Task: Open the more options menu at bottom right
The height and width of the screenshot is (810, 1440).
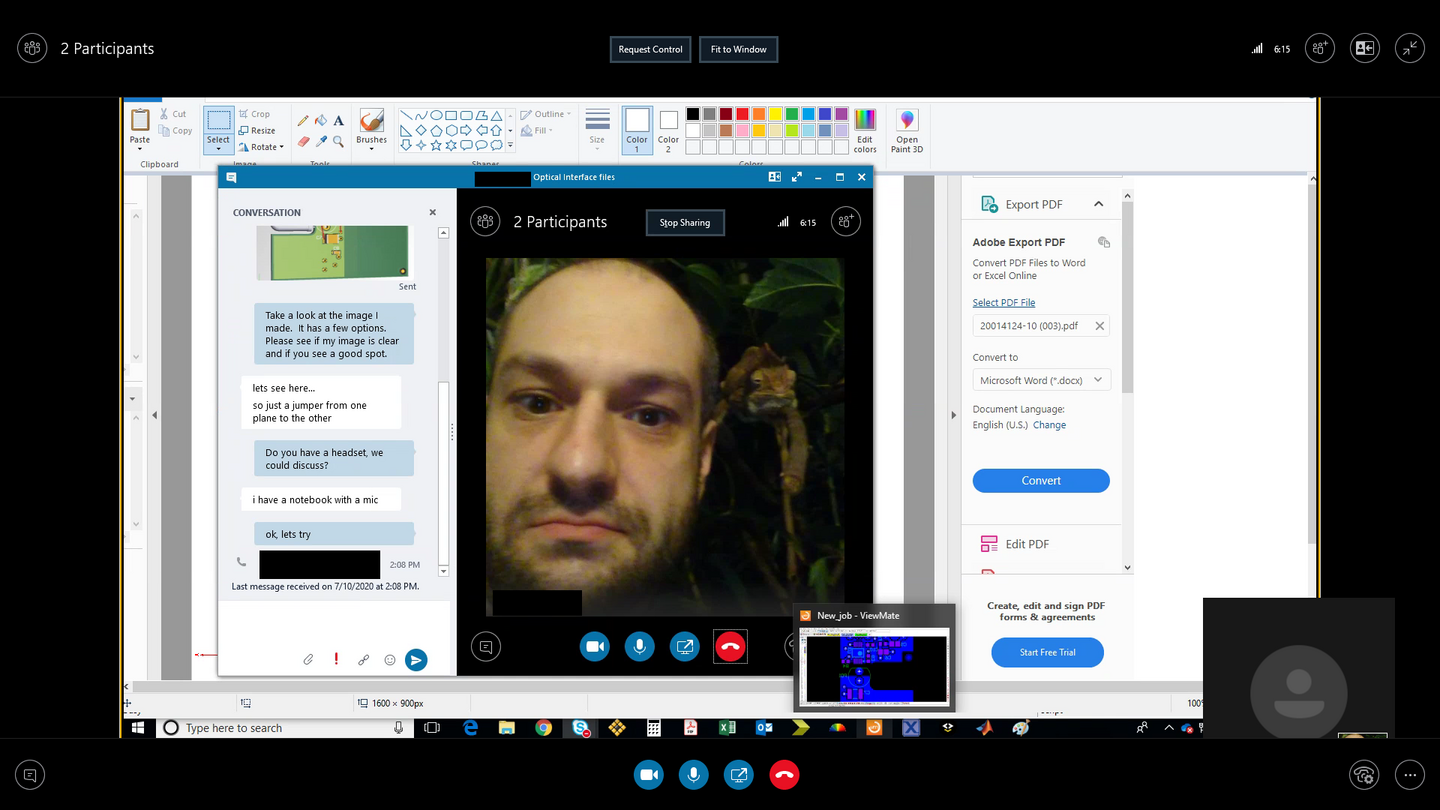Action: coord(1409,775)
